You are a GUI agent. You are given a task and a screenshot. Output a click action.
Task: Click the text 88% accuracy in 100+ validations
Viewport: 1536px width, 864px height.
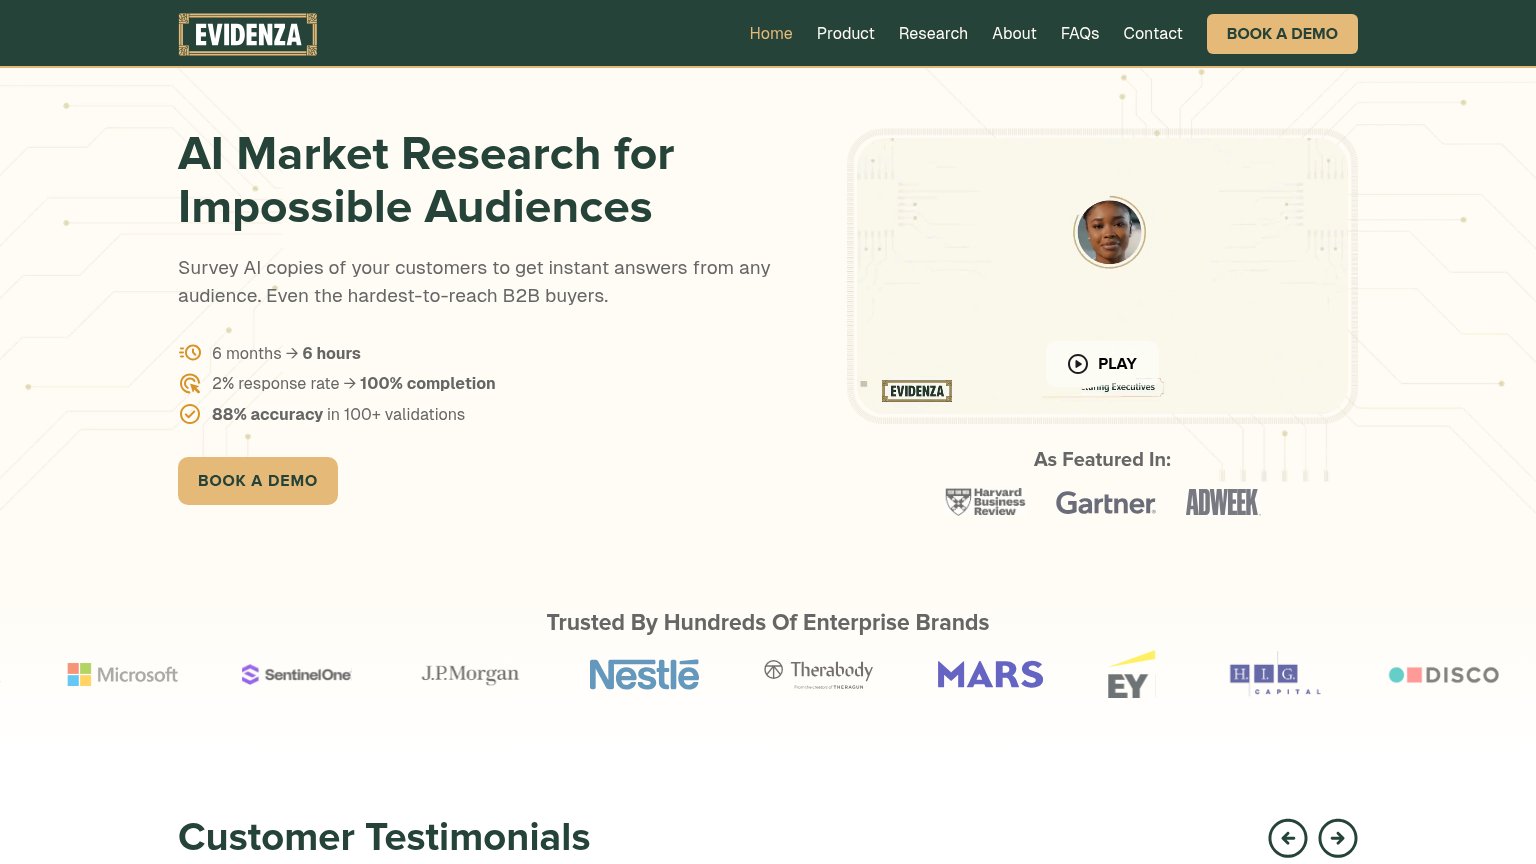[x=338, y=414]
